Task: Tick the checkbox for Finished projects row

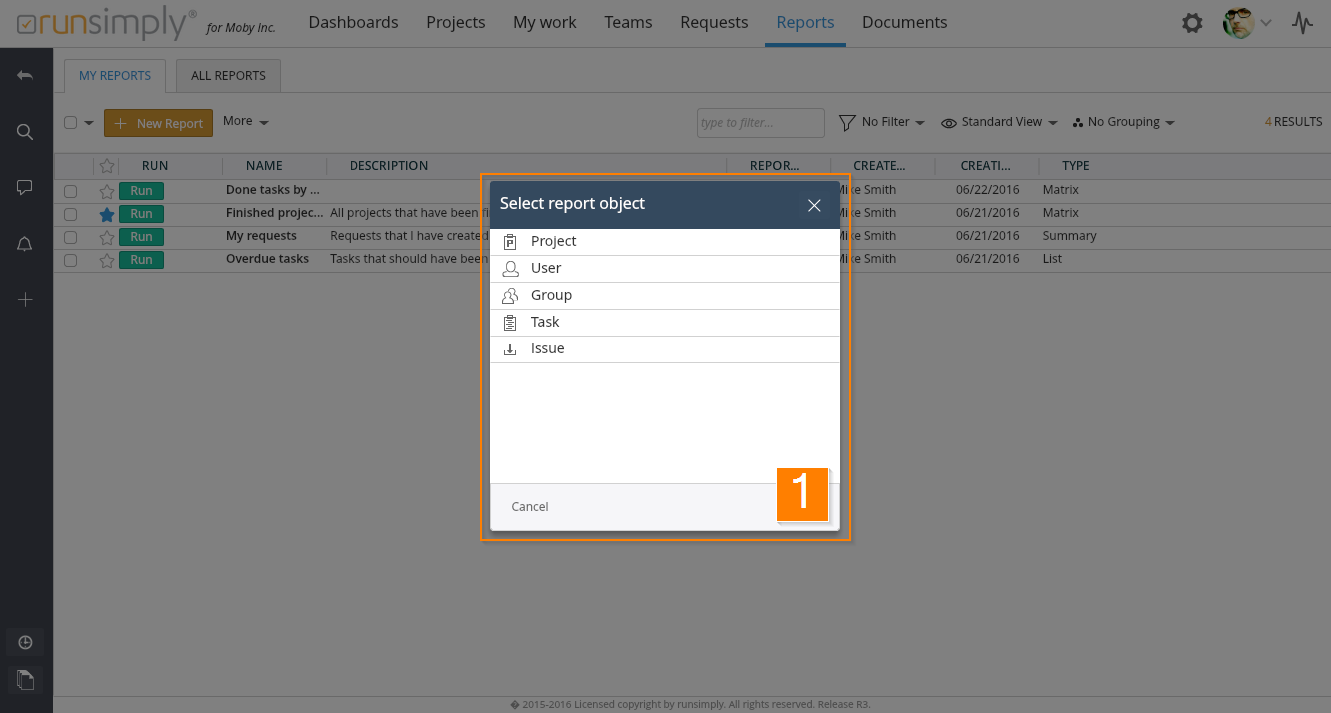Action: point(71,214)
